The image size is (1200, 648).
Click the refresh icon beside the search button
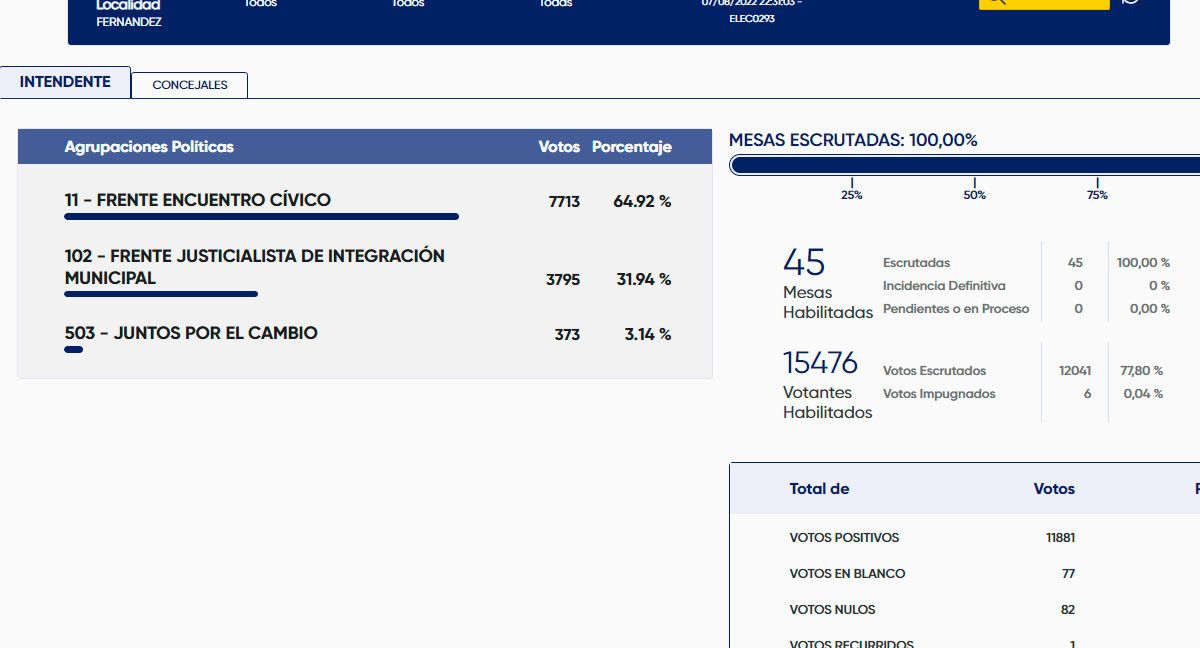[1131, 3]
